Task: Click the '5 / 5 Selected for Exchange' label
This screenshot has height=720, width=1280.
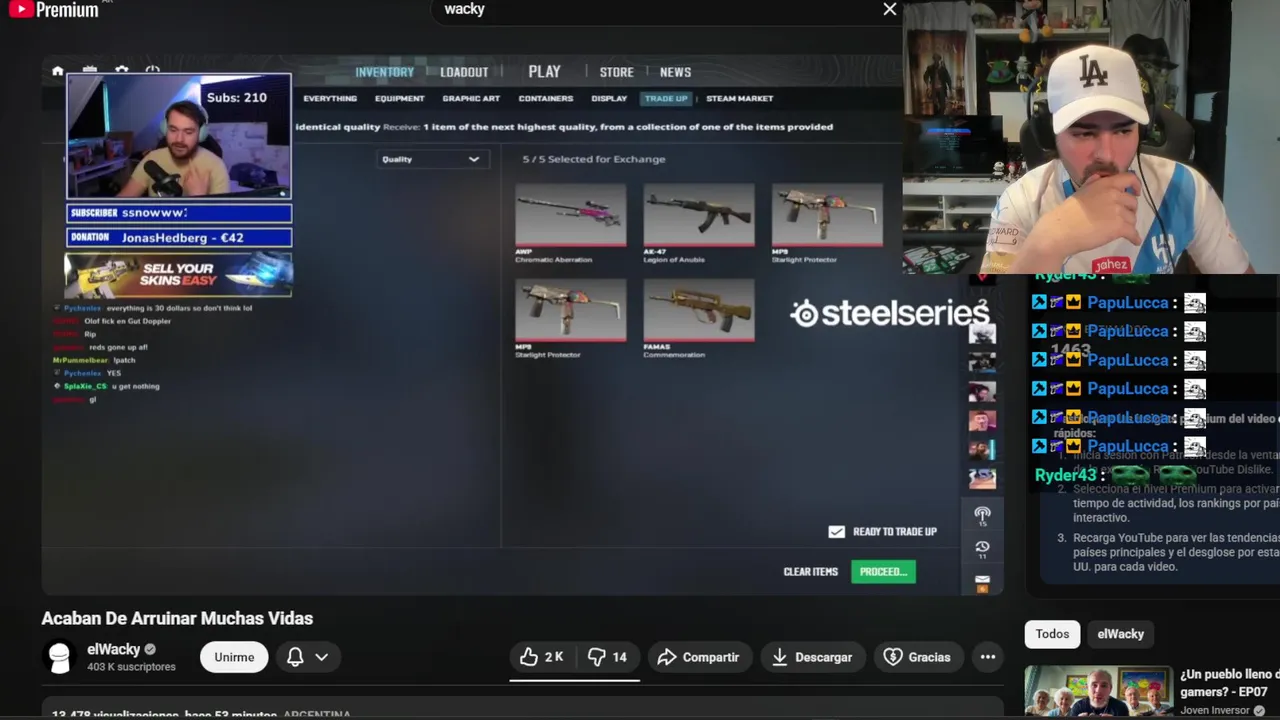Action: click(594, 159)
